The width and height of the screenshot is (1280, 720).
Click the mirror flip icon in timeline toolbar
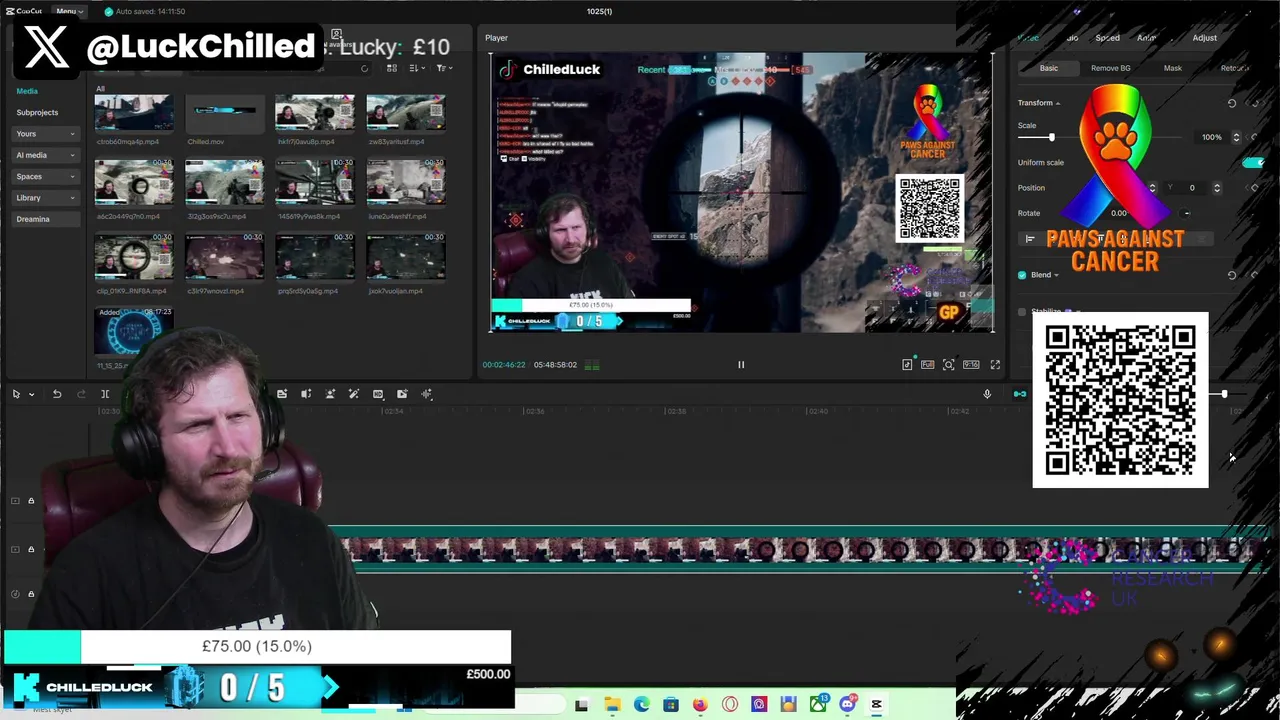tap(306, 394)
